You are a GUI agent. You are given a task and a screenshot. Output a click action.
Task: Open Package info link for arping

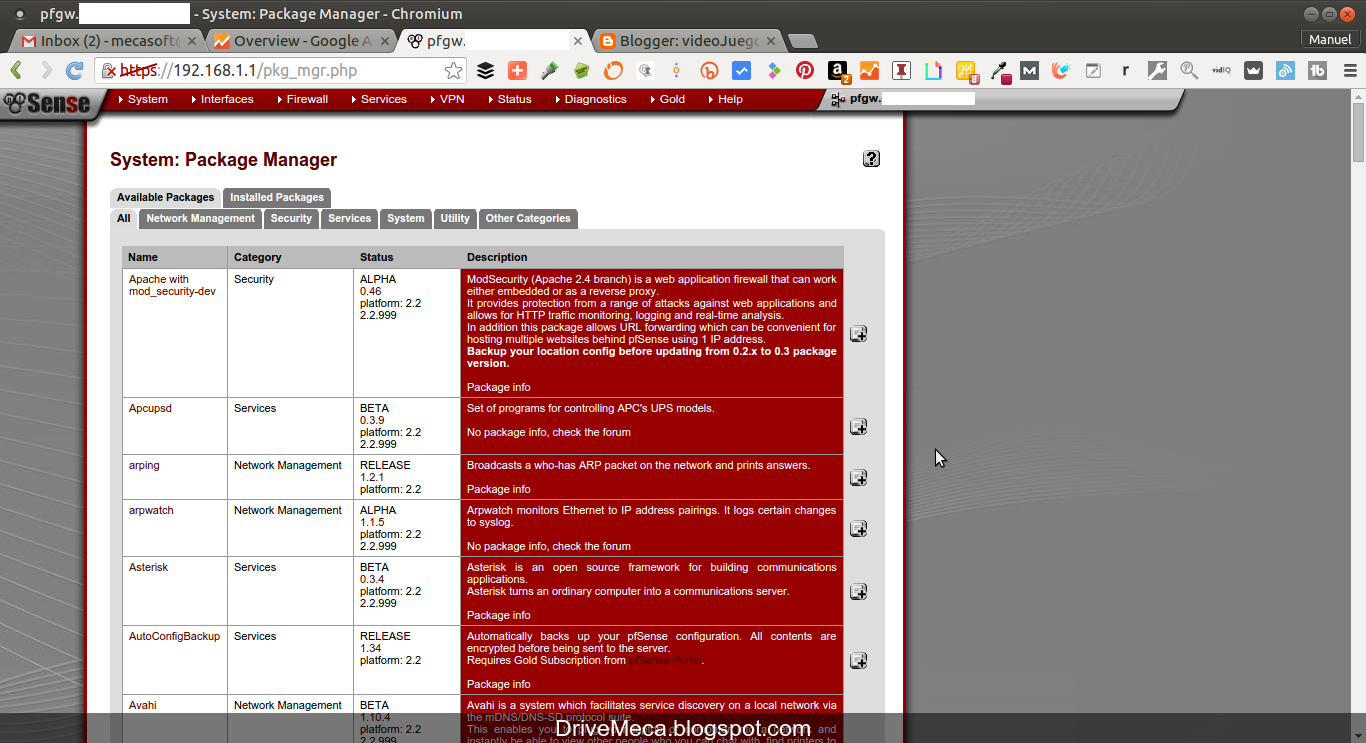pos(498,489)
